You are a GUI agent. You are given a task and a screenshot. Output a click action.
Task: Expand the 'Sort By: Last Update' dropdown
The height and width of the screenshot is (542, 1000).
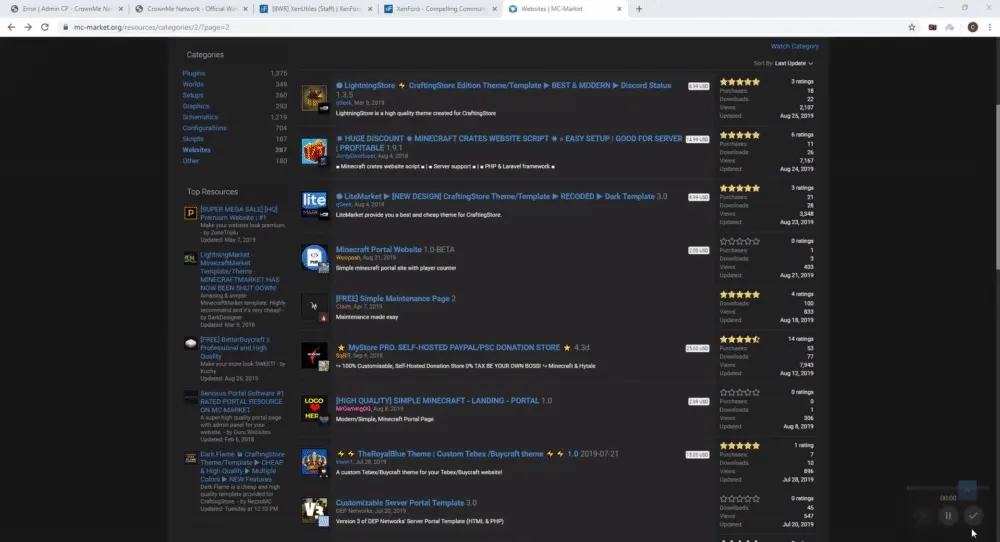coord(783,63)
